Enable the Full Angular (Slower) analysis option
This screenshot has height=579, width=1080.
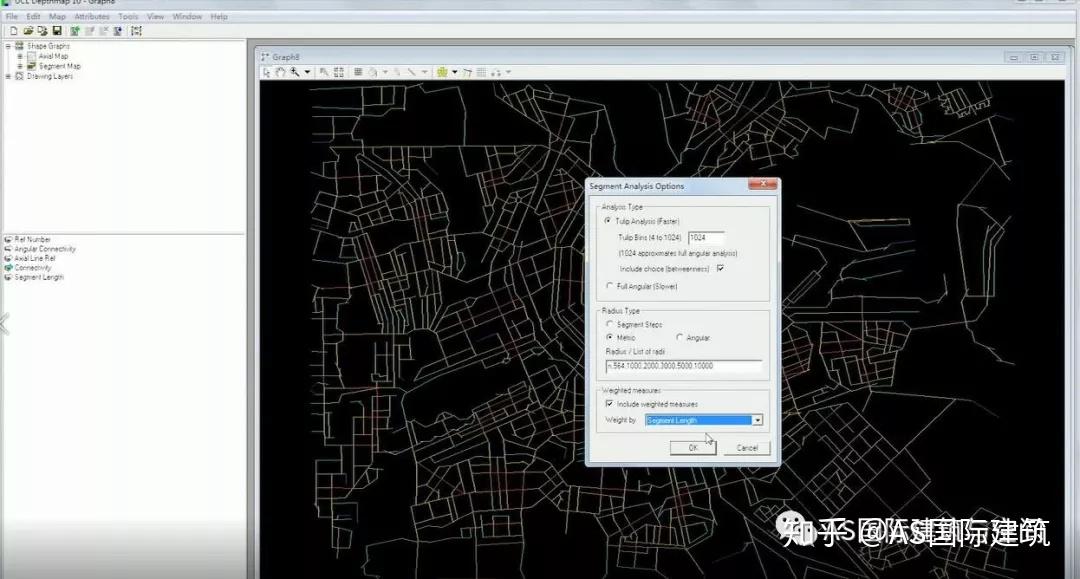pos(608,287)
